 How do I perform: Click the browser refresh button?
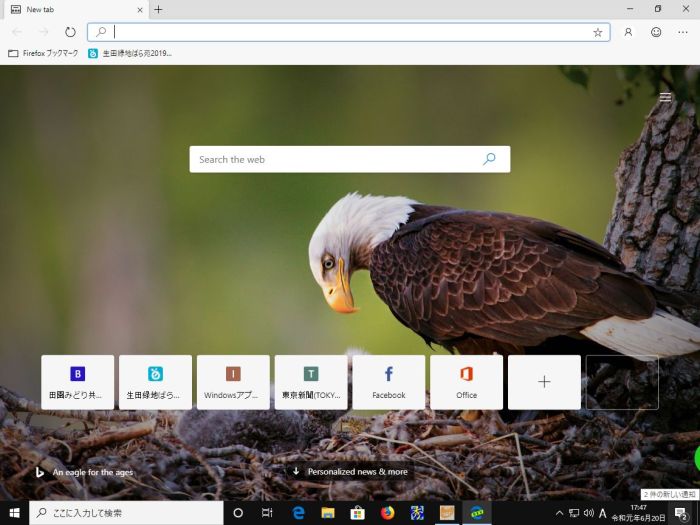coord(70,32)
